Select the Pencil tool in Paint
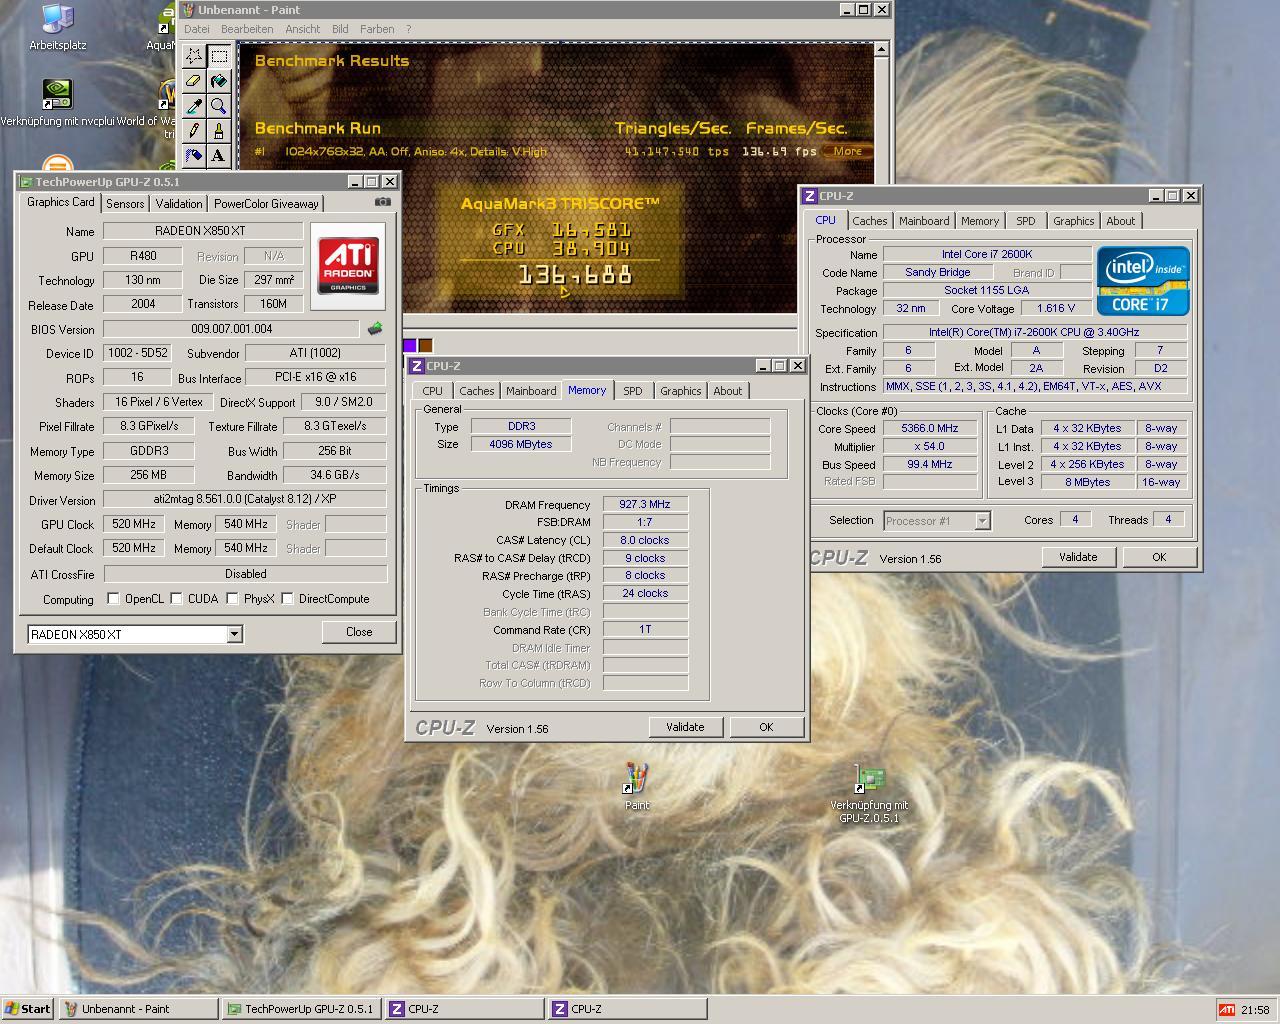1280x1024 pixels. coord(194,131)
